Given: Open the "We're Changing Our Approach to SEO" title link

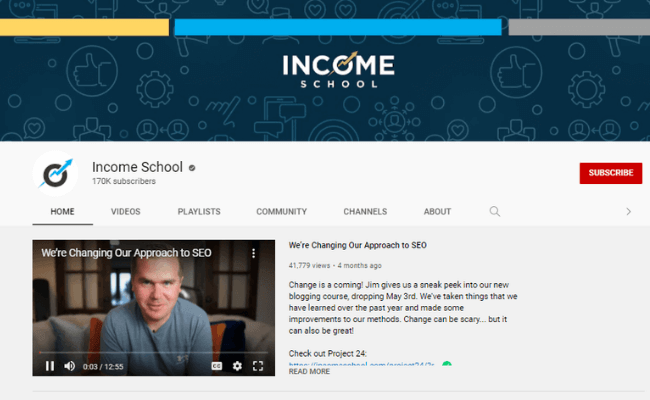Looking at the screenshot, I should [x=358, y=245].
